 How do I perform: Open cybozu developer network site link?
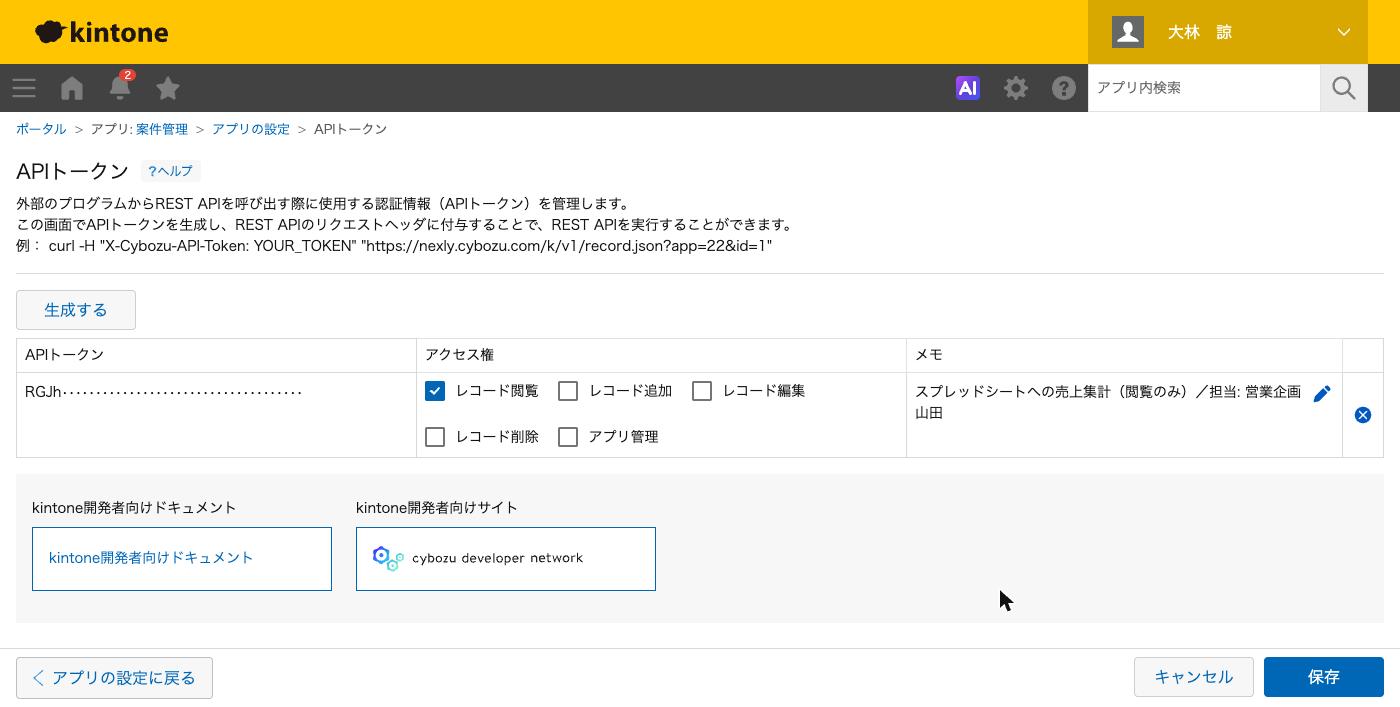point(506,559)
